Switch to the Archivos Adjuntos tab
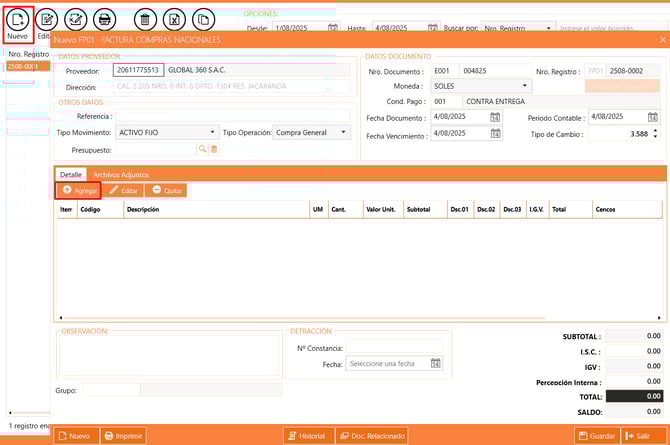670x445 pixels. [121, 174]
